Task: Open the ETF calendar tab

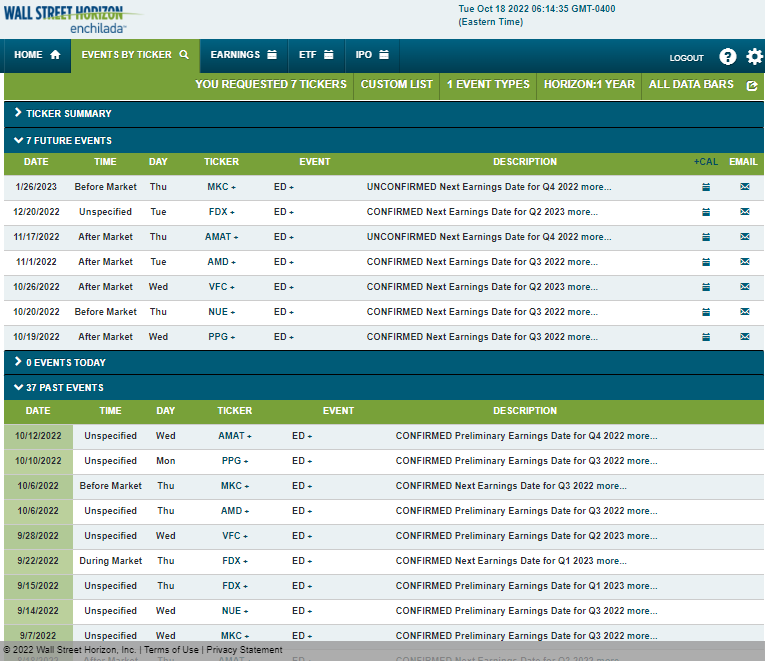Action: tap(316, 55)
